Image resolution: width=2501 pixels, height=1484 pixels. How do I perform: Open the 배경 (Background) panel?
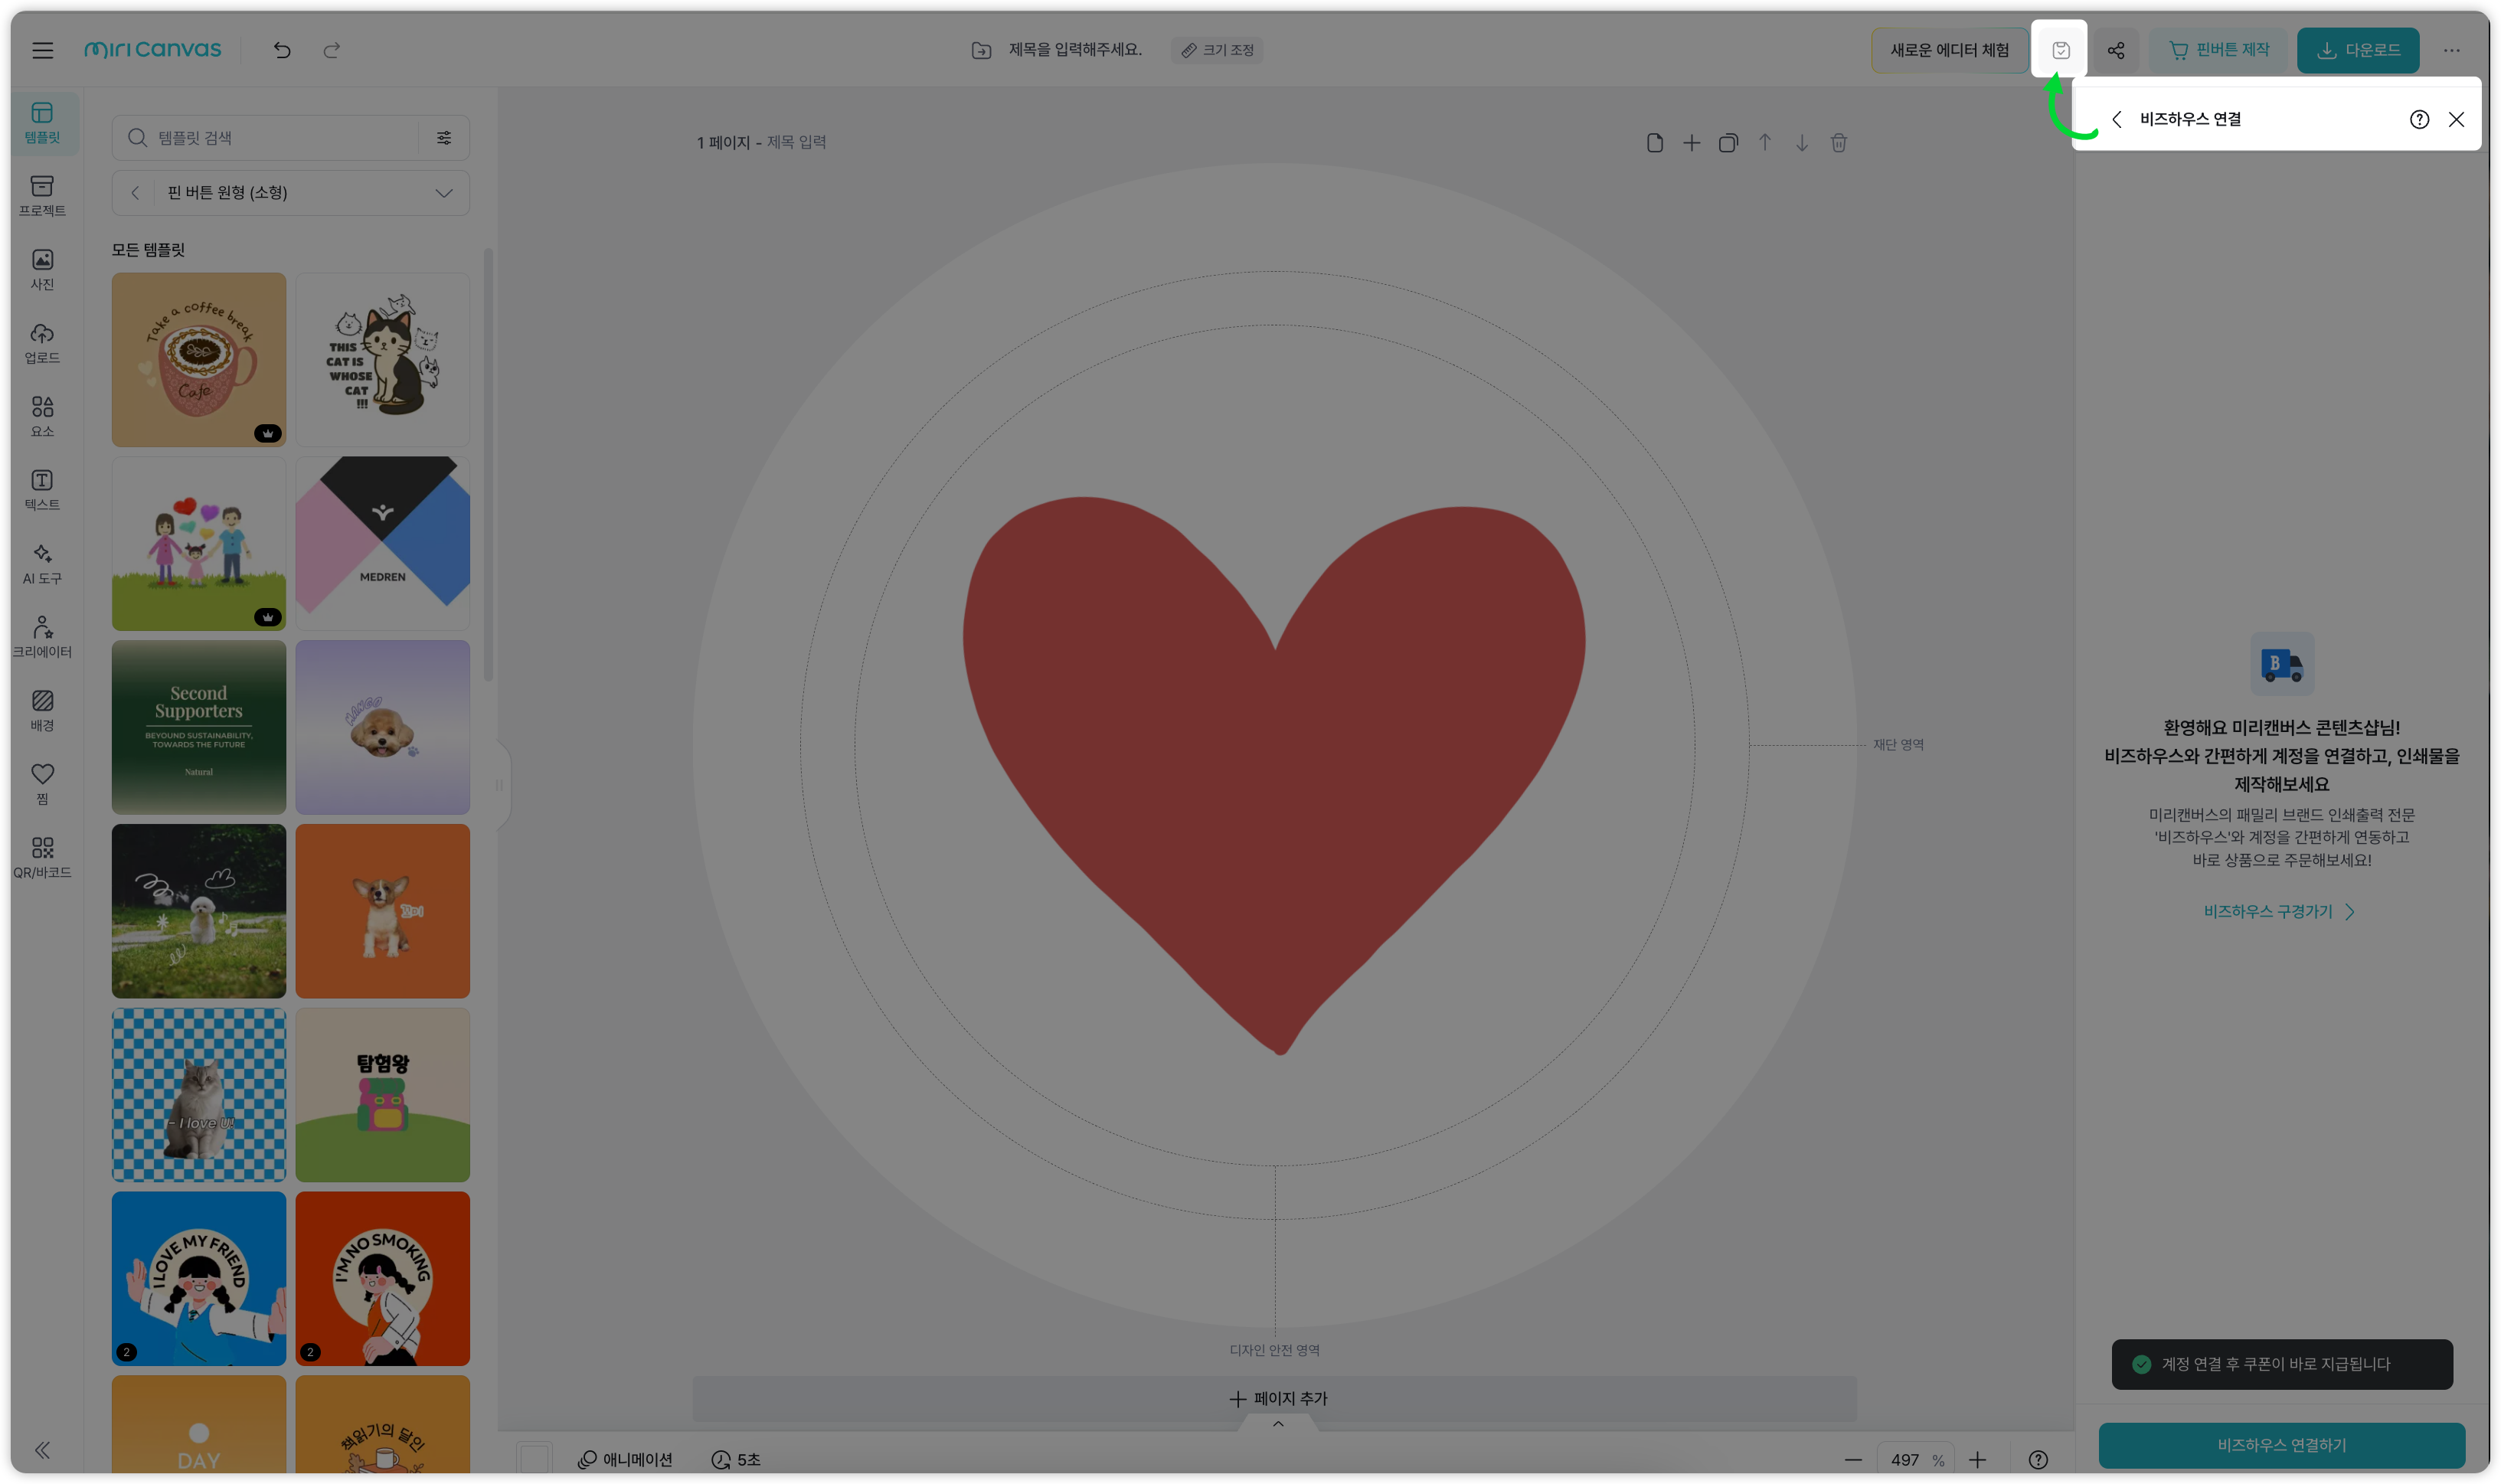(x=42, y=710)
